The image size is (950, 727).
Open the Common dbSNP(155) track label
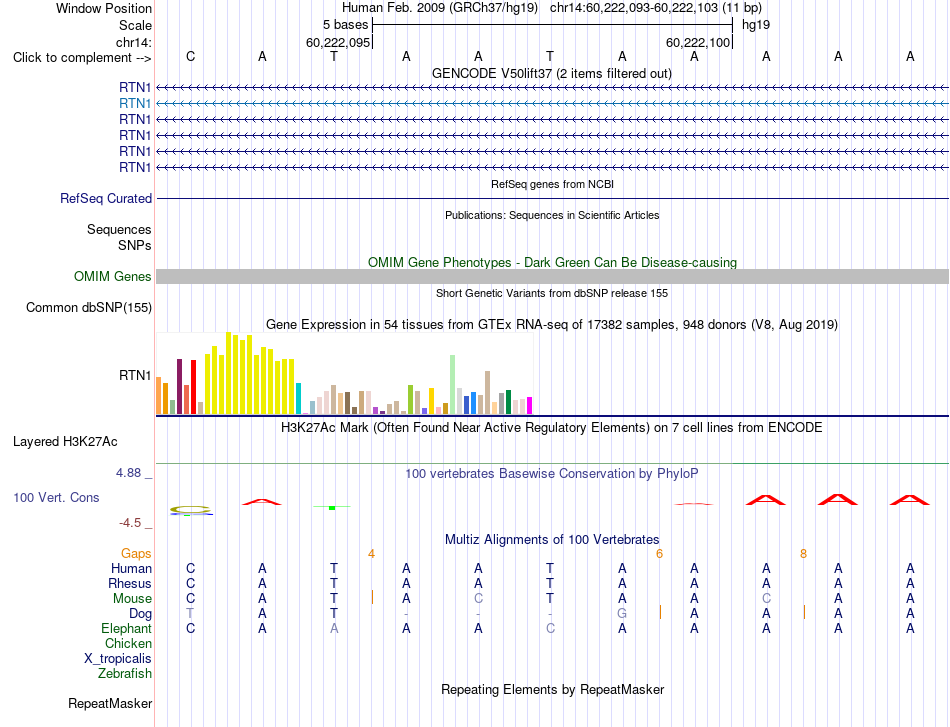[x=89, y=308]
